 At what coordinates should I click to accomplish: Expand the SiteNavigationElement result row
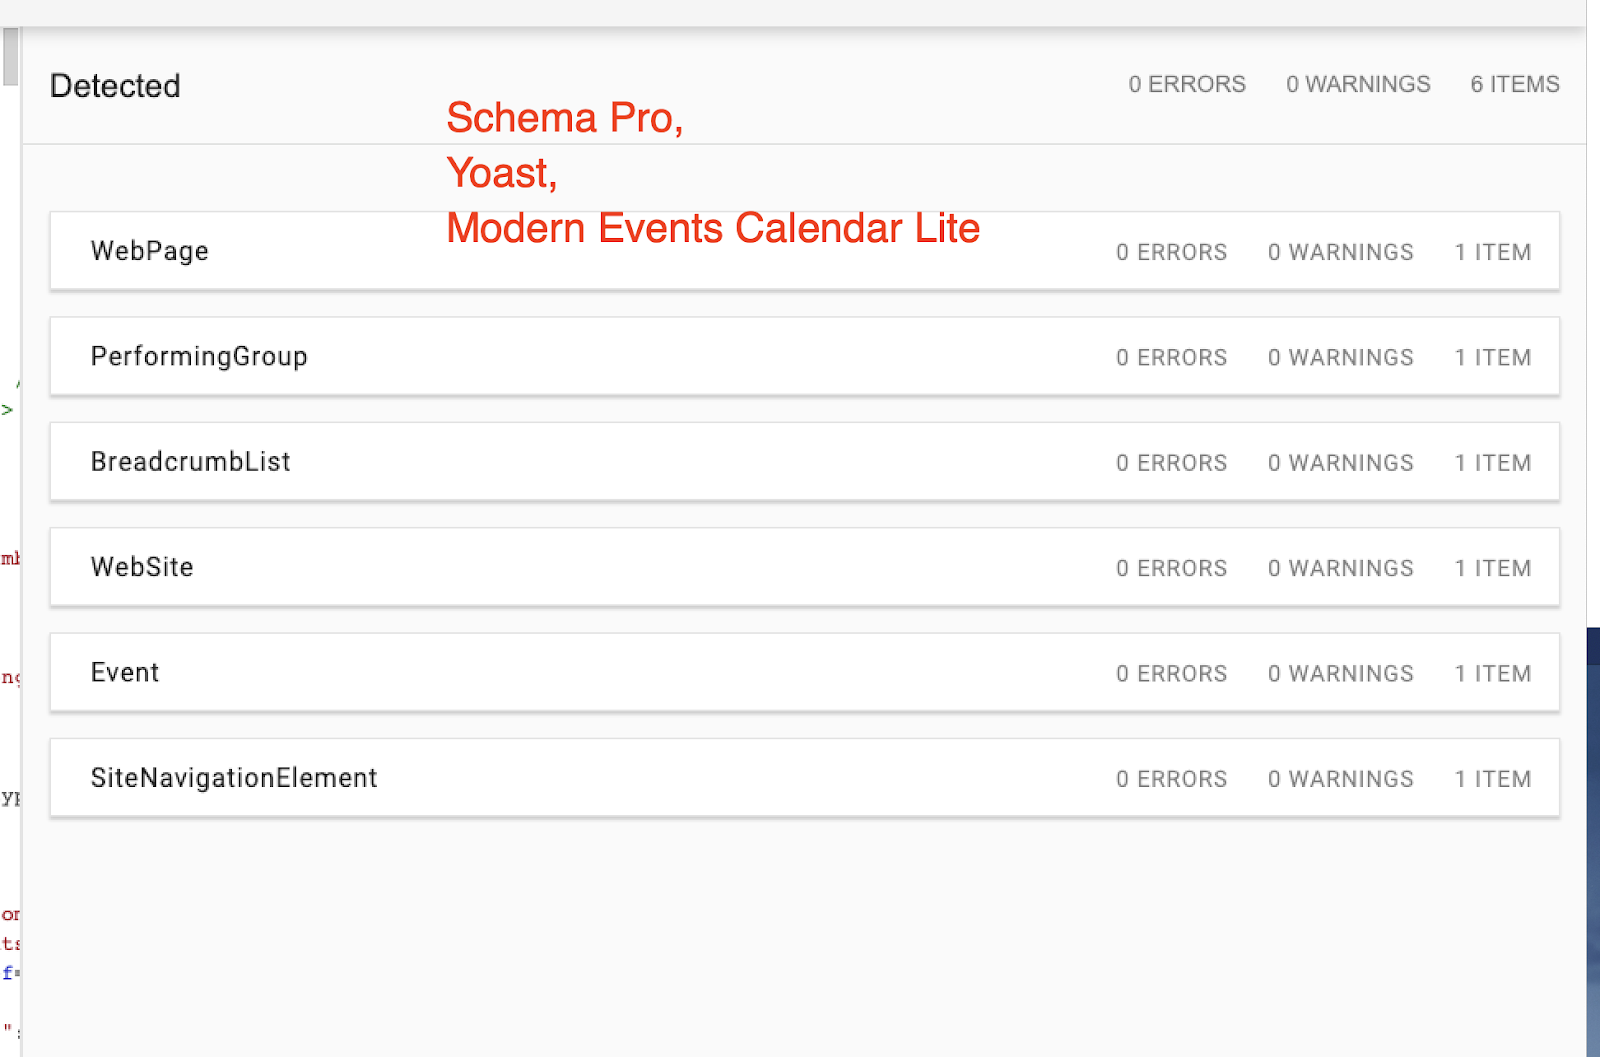click(234, 778)
